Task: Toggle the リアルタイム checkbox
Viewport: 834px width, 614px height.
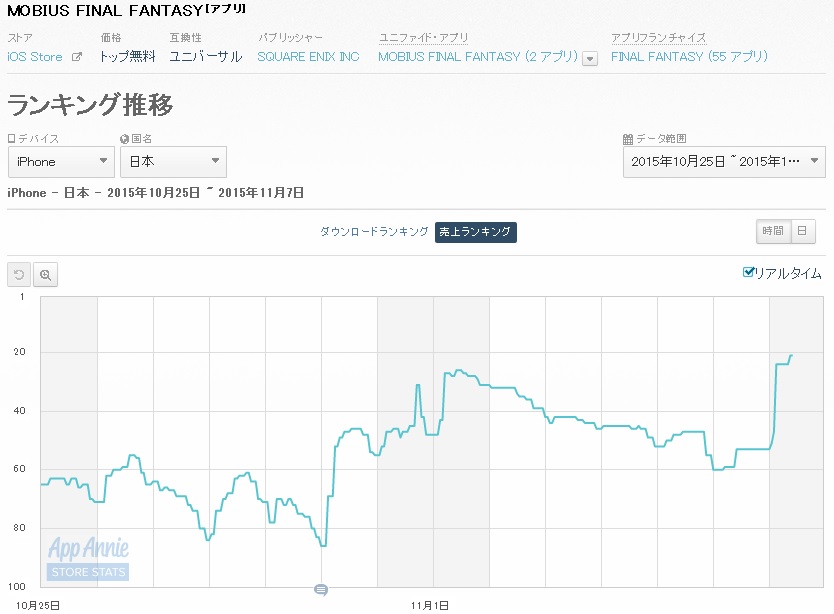Action: tap(748, 272)
